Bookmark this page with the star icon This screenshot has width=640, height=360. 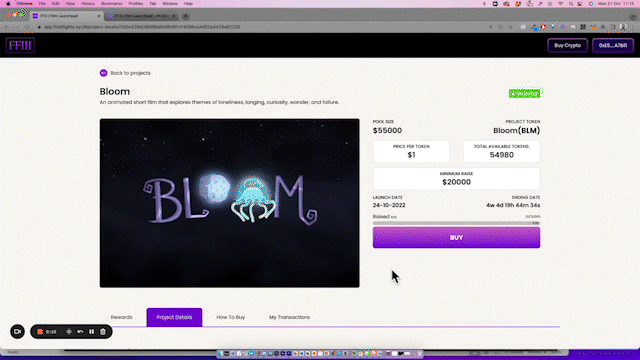pos(510,27)
